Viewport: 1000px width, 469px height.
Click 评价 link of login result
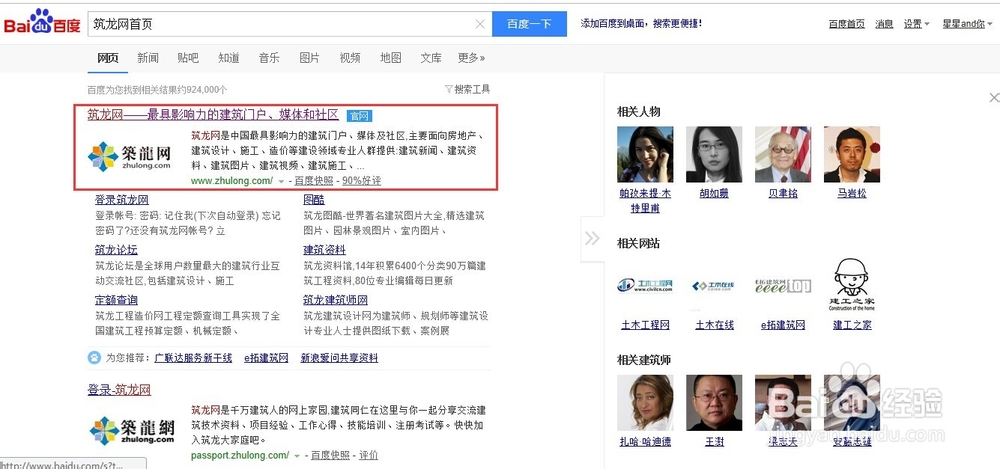point(368,456)
